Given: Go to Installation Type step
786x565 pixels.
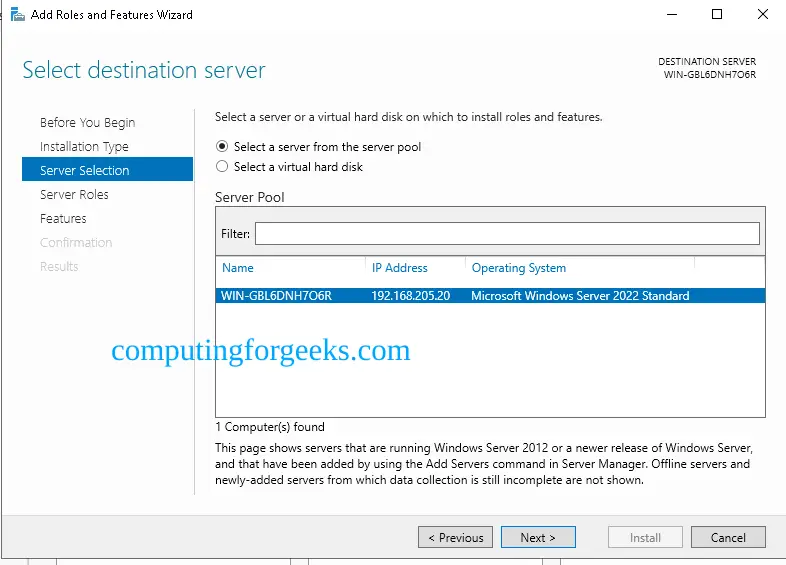Looking at the screenshot, I should click(84, 146).
